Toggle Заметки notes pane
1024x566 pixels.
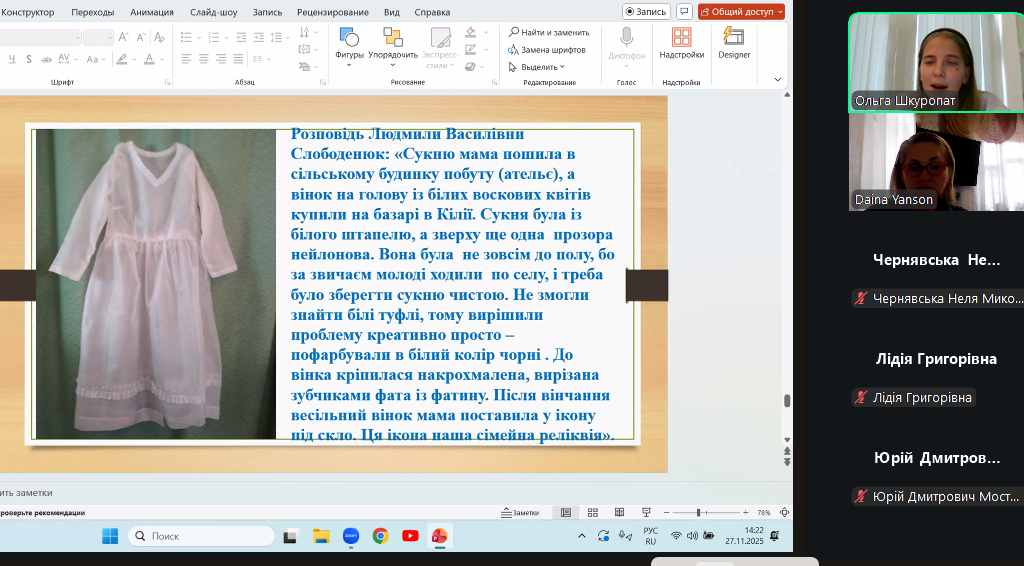coord(519,512)
